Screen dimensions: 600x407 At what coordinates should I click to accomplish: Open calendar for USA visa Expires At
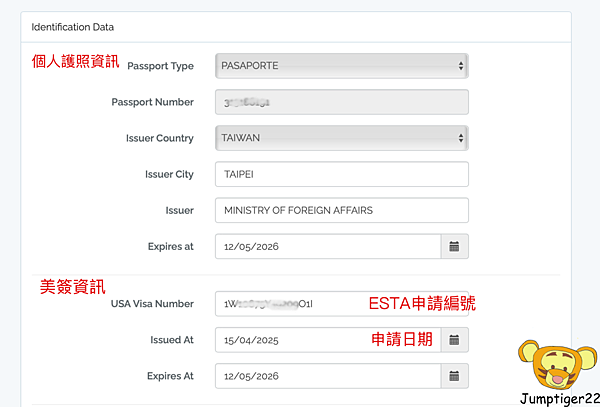(455, 376)
